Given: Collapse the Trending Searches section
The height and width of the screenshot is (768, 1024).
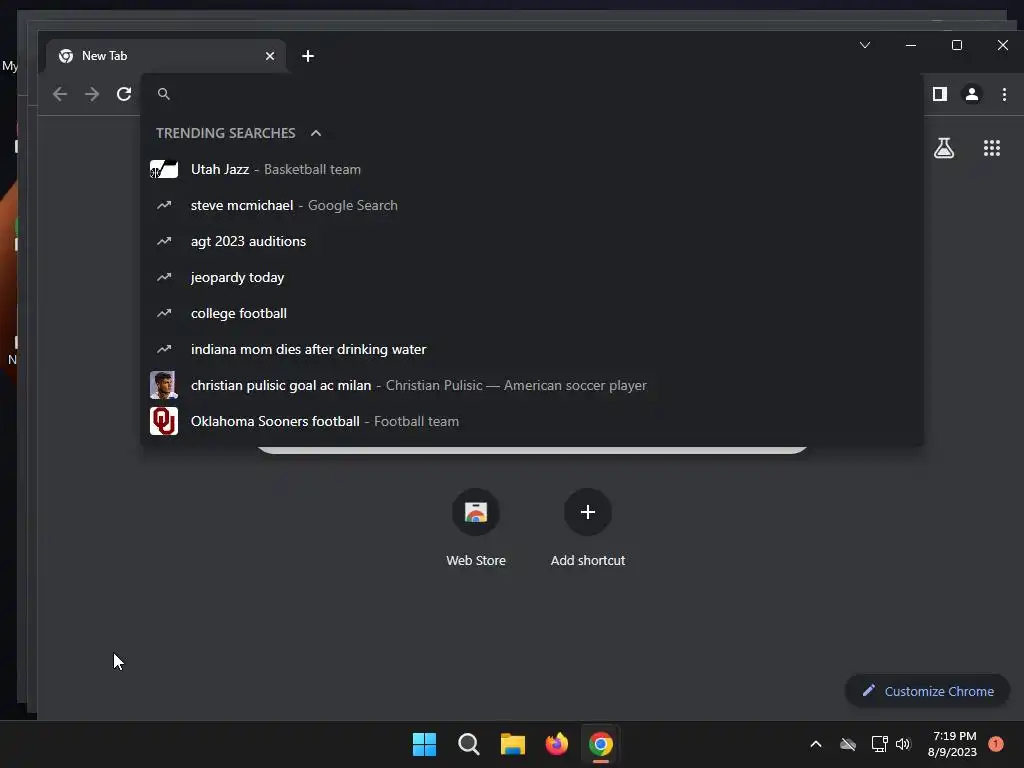Looking at the screenshot, I should (x=316, y=133).
